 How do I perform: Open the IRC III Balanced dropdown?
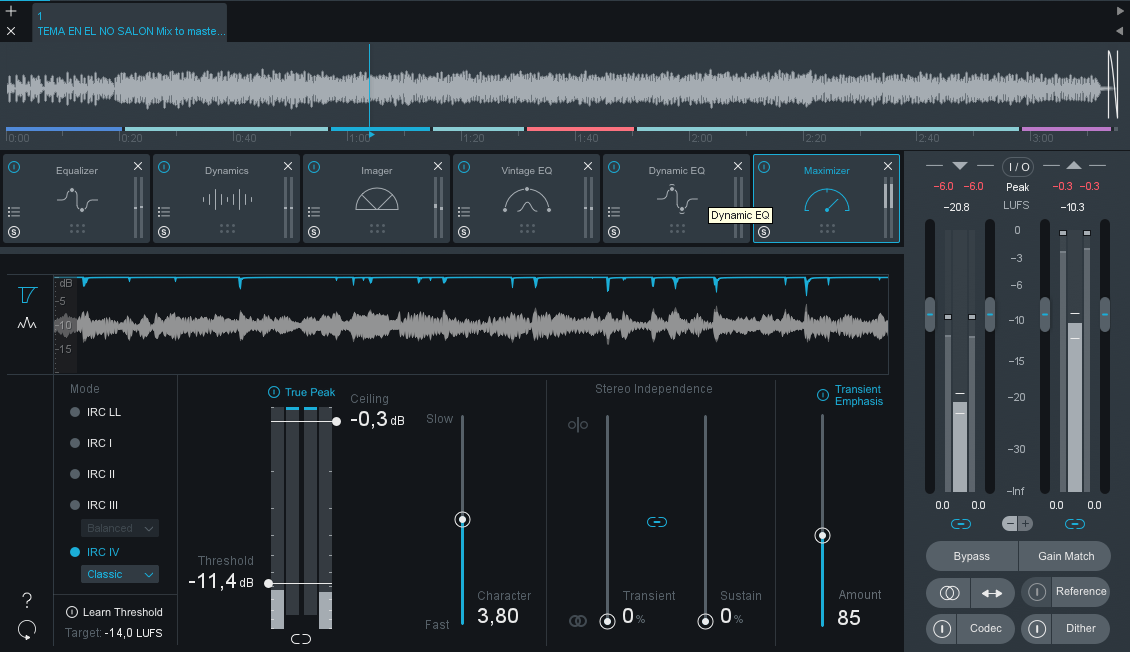(120, 528)
